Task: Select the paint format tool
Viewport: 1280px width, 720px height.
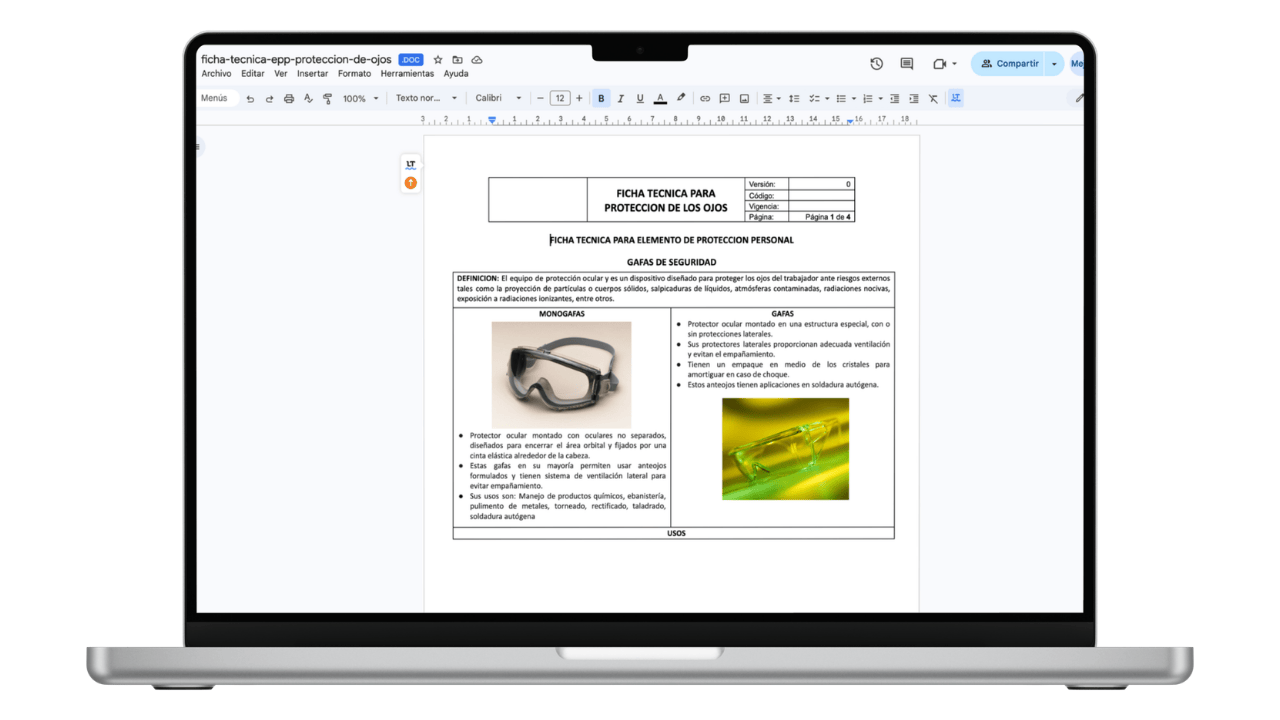Action: tap(327, 98)
